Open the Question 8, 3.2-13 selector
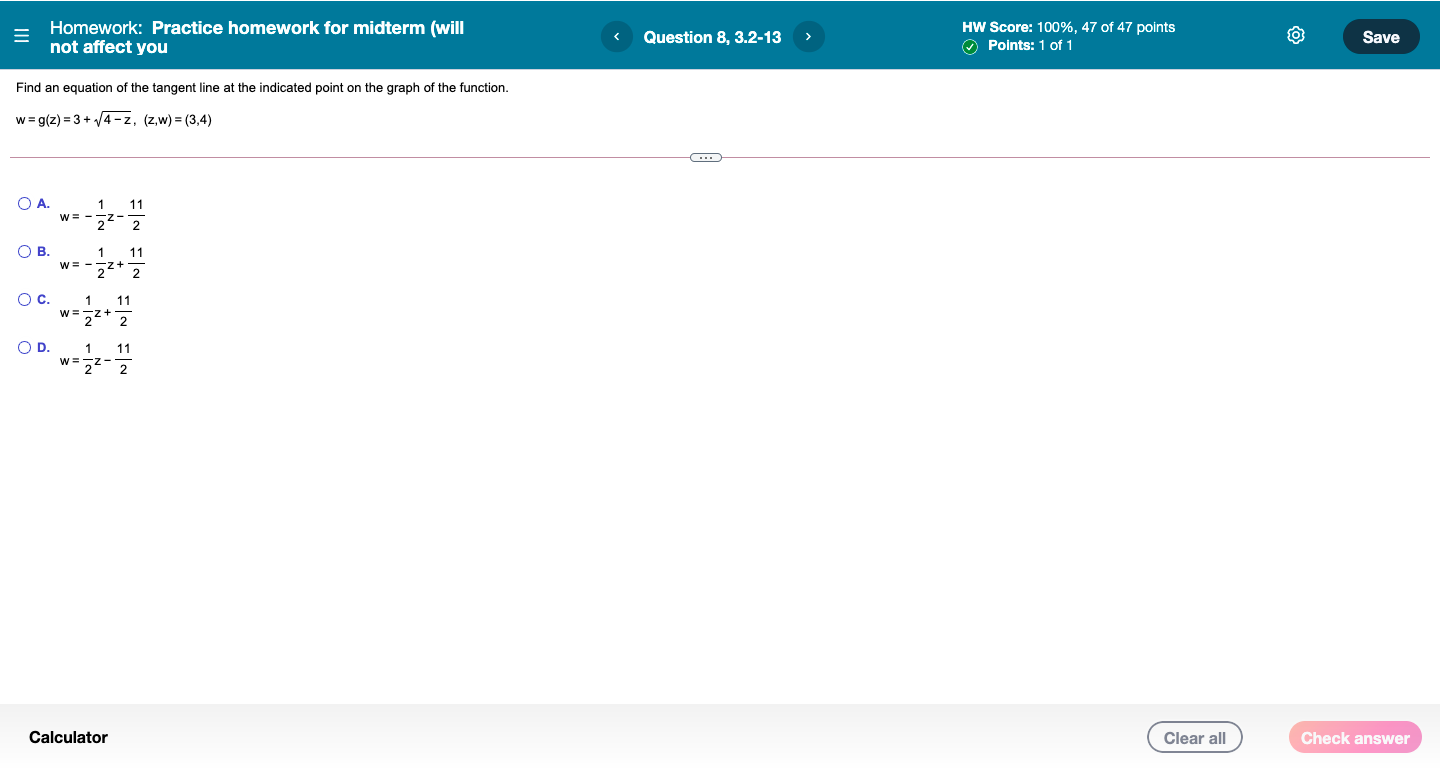 click(x=712, y=37)
